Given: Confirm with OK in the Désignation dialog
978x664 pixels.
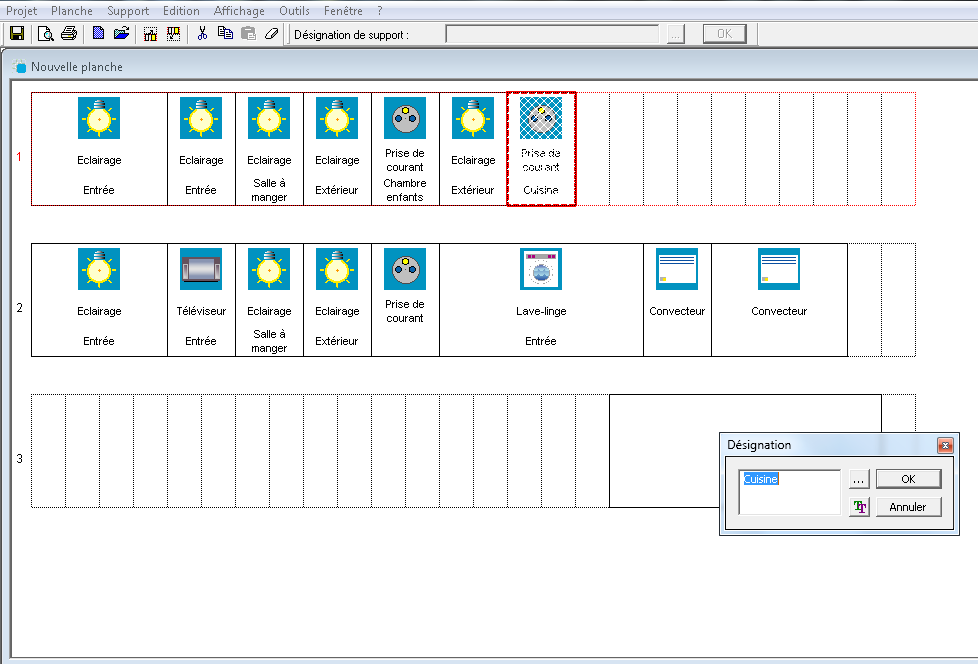Looking at the screenshot, I should coord(908,479).
